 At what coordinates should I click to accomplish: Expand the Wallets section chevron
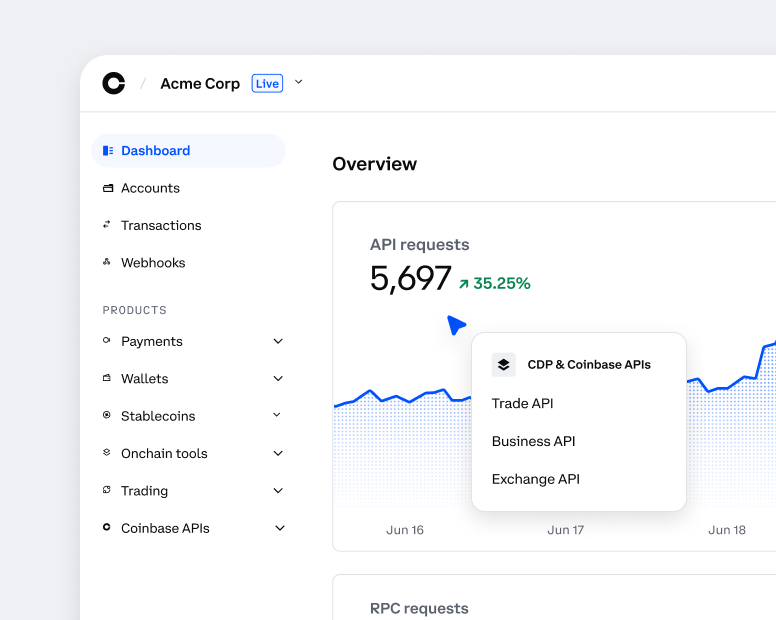278,379
